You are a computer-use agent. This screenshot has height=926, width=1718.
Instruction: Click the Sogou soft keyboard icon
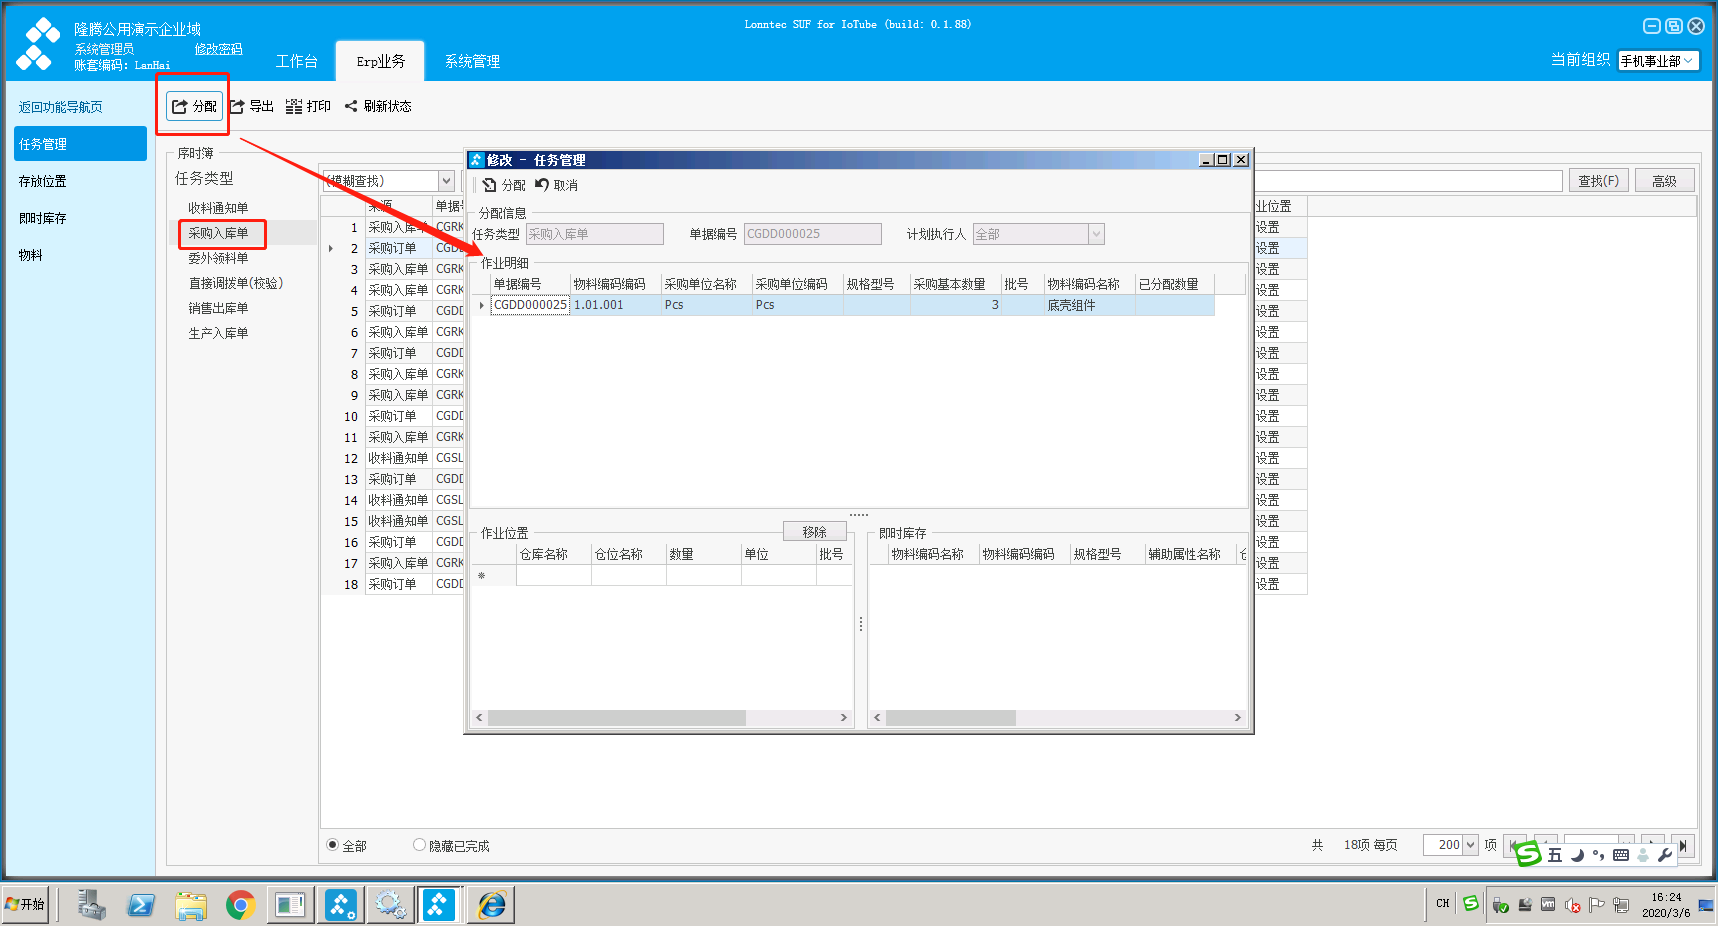[1621, 855]
